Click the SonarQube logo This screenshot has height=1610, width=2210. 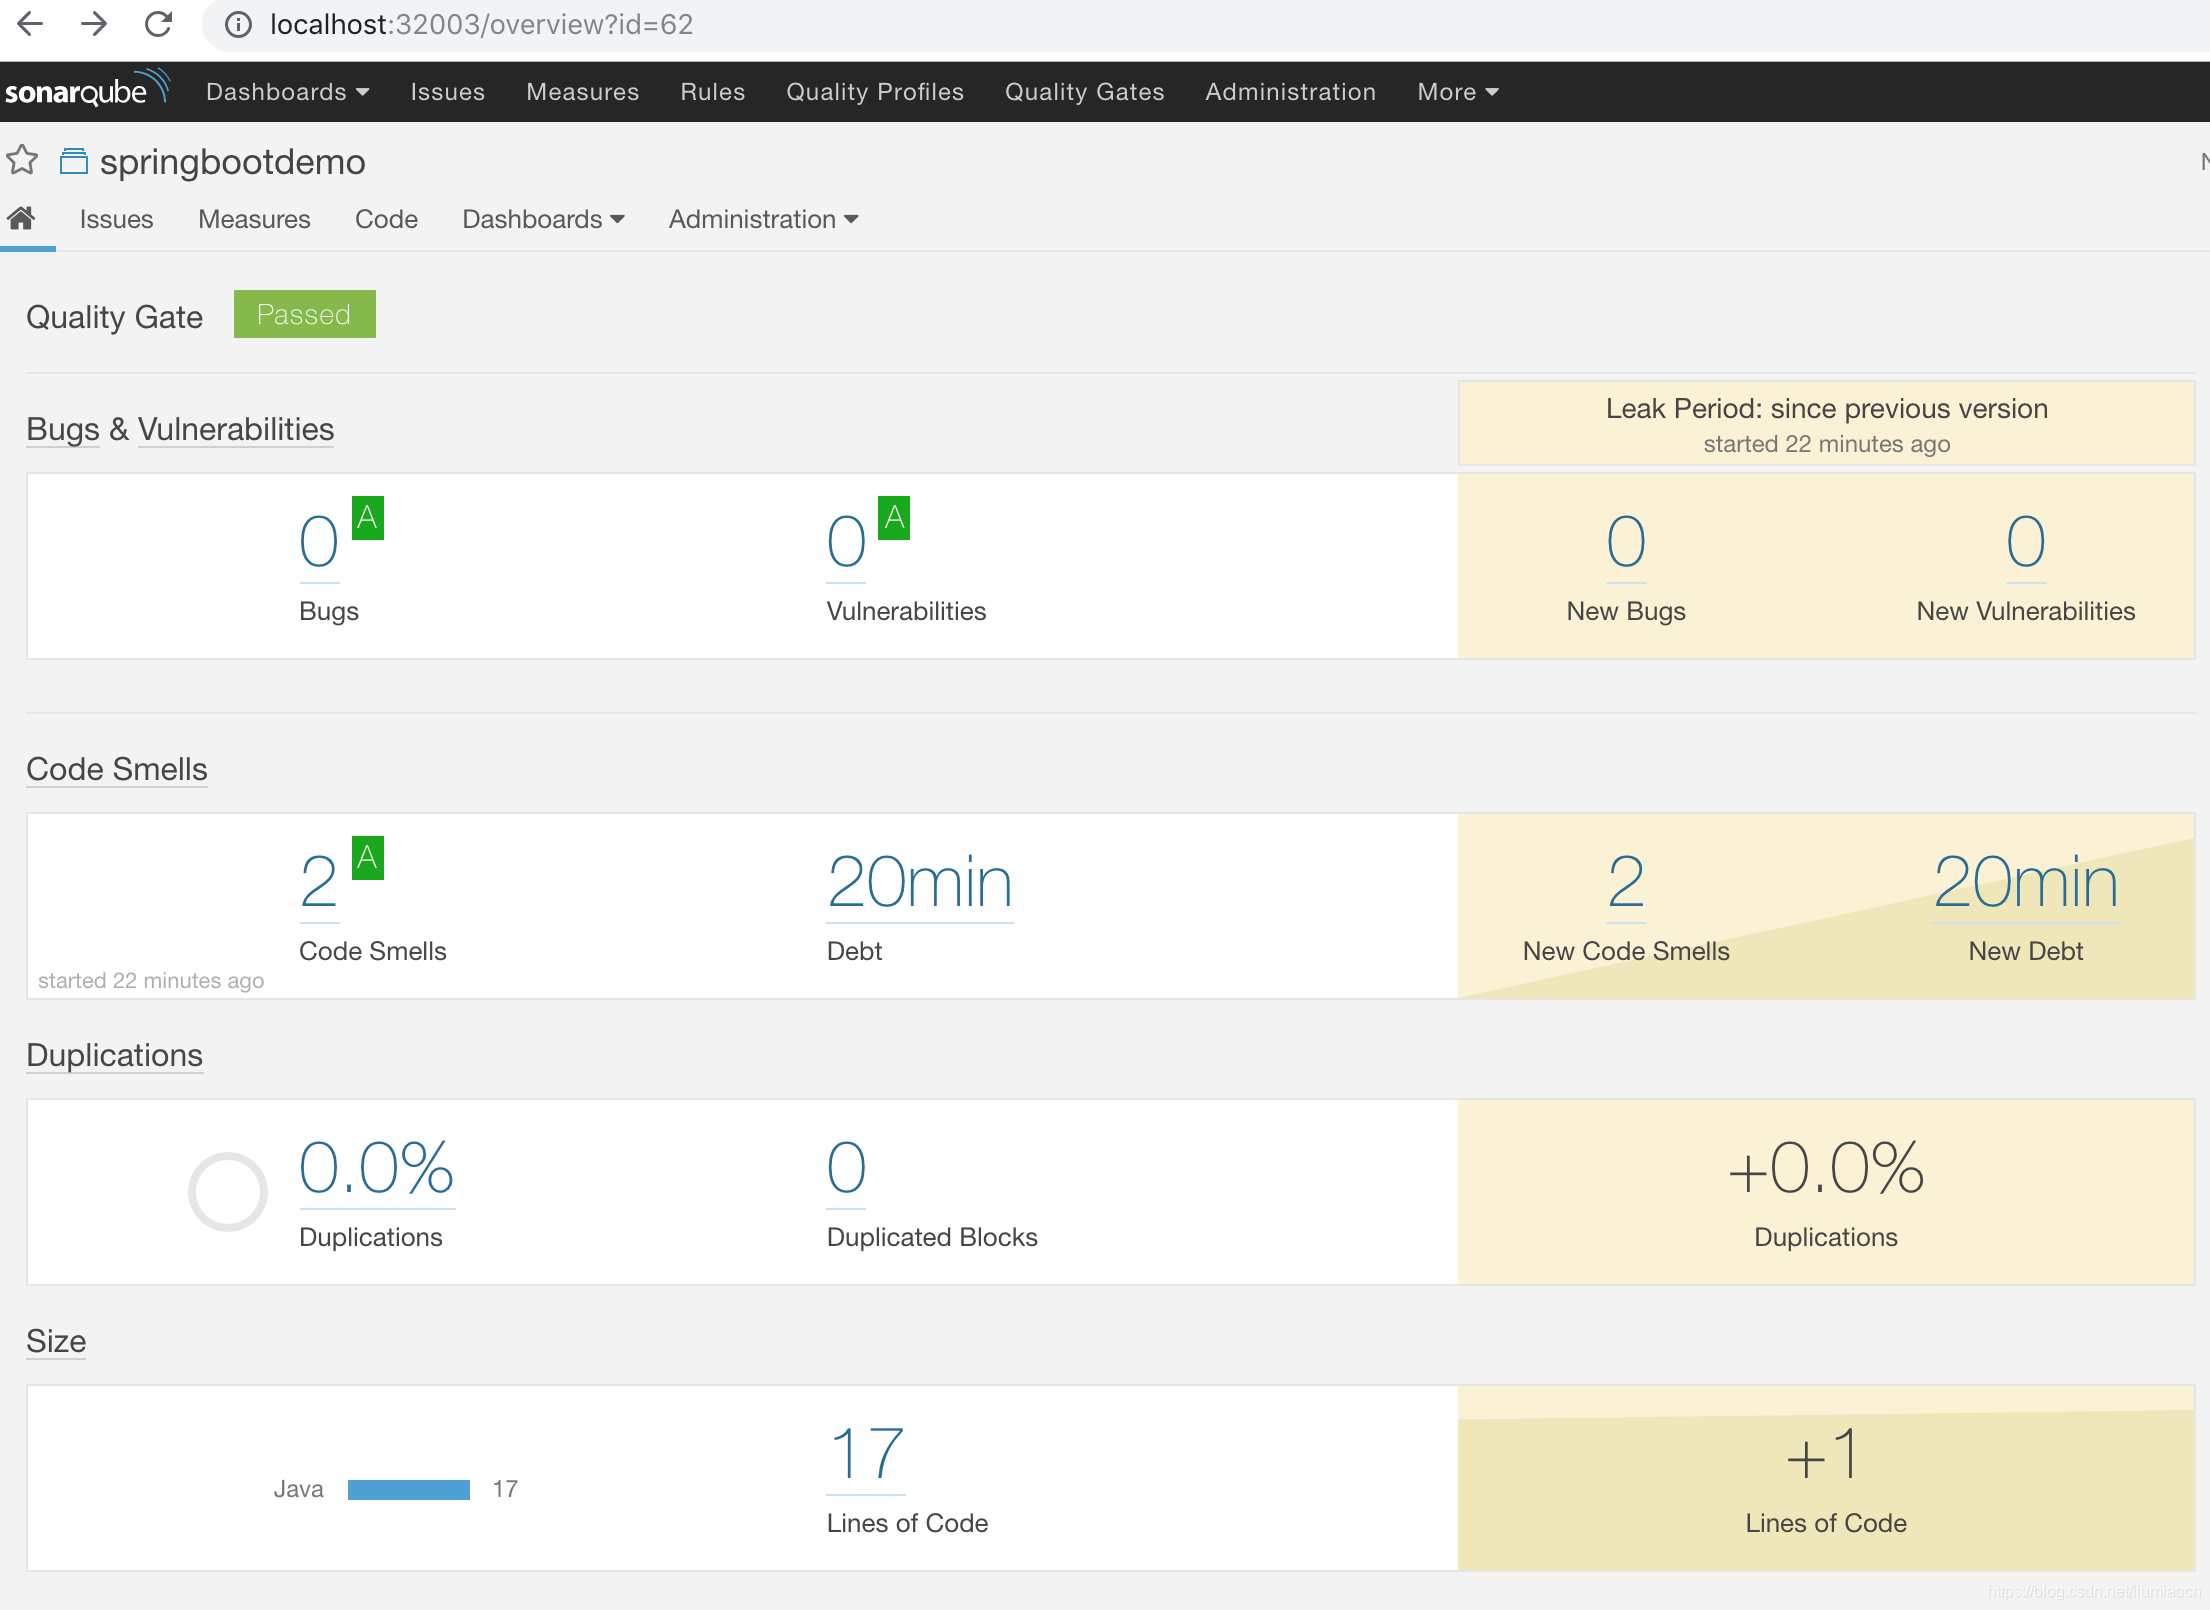87,90
